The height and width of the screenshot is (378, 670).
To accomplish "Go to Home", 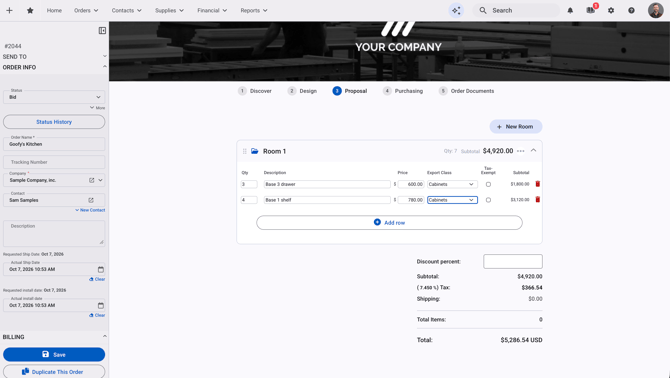I will pos(54,10).
